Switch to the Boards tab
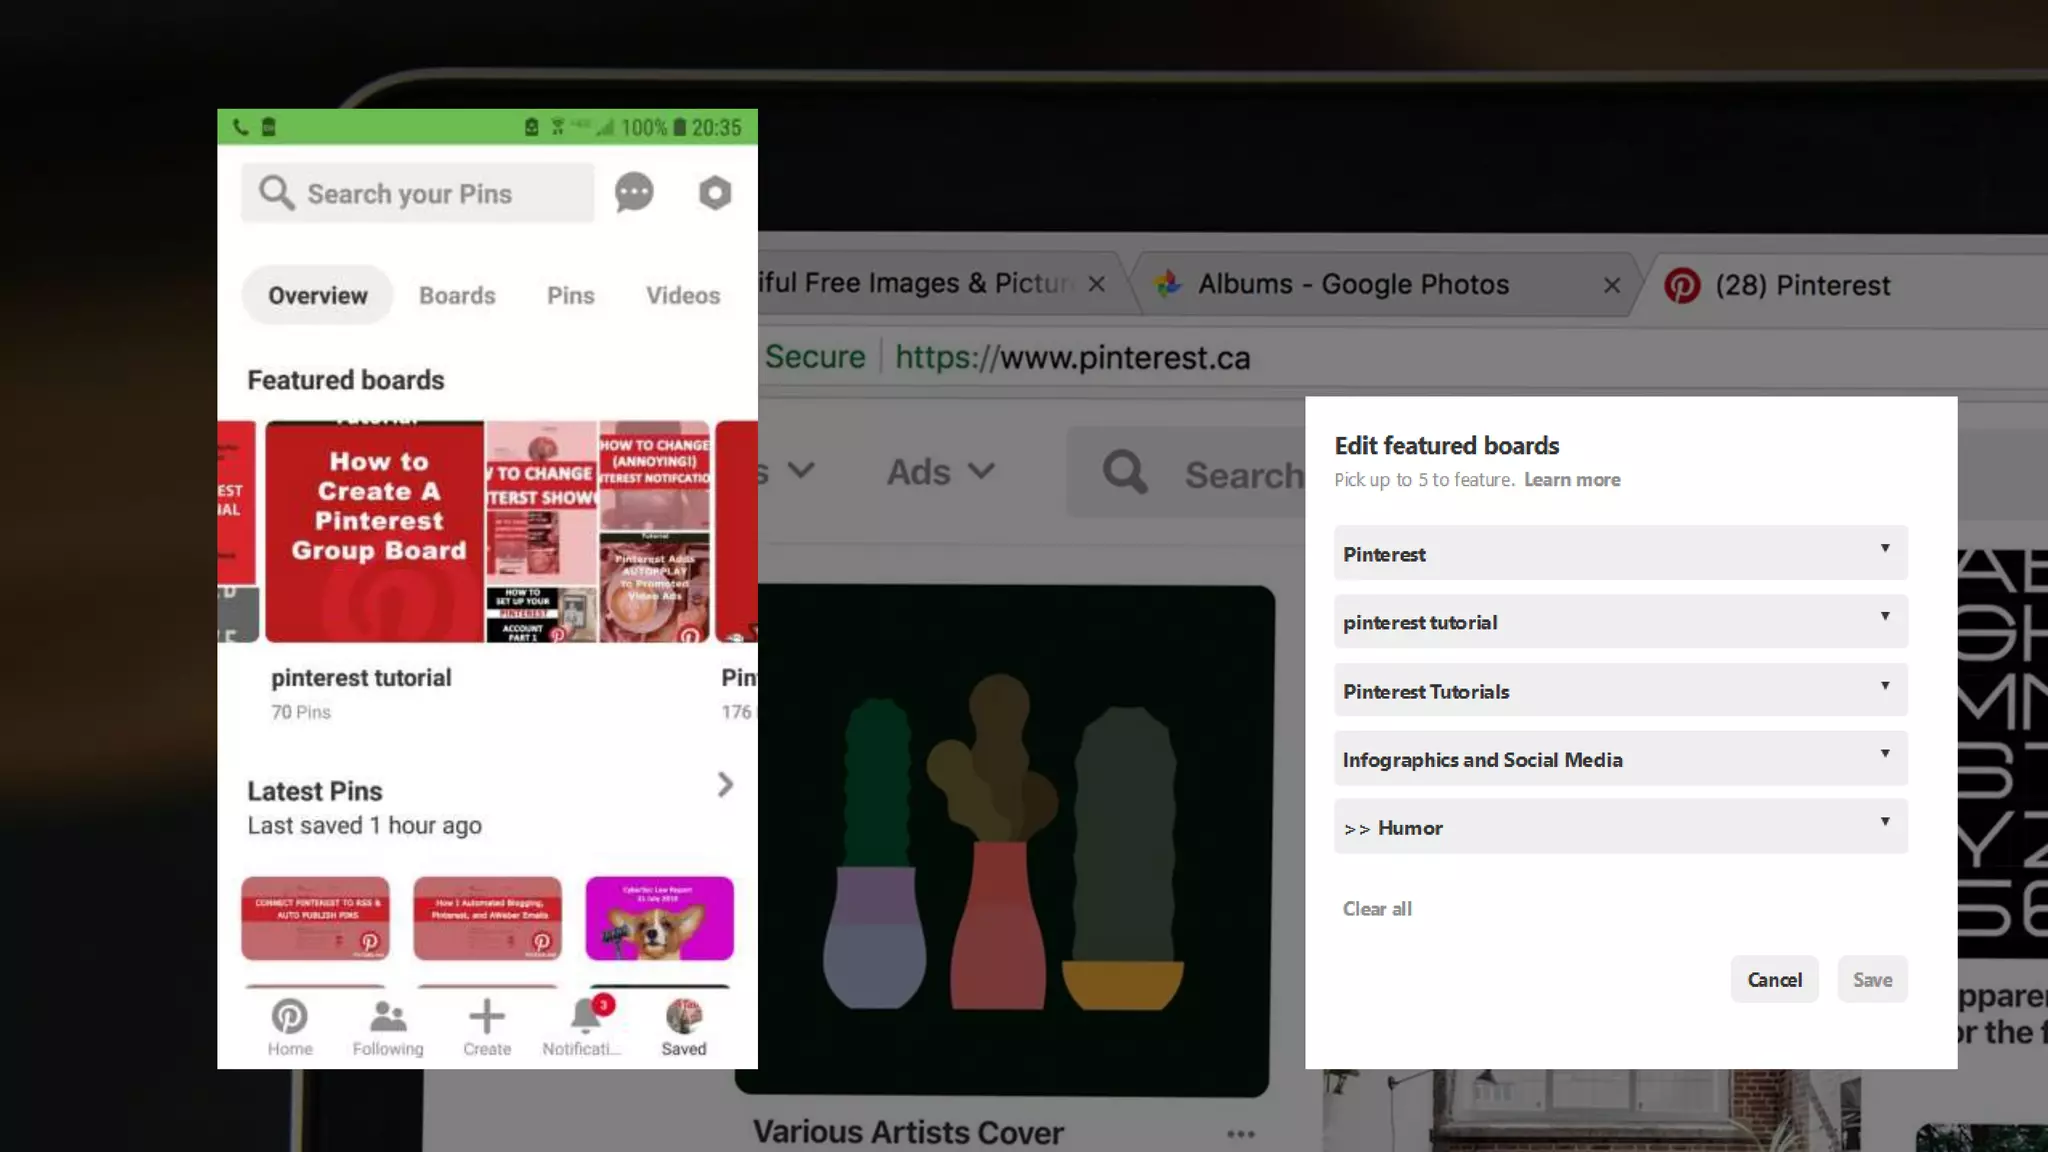Screen dimensions: 2048x1152 [457, 296]
